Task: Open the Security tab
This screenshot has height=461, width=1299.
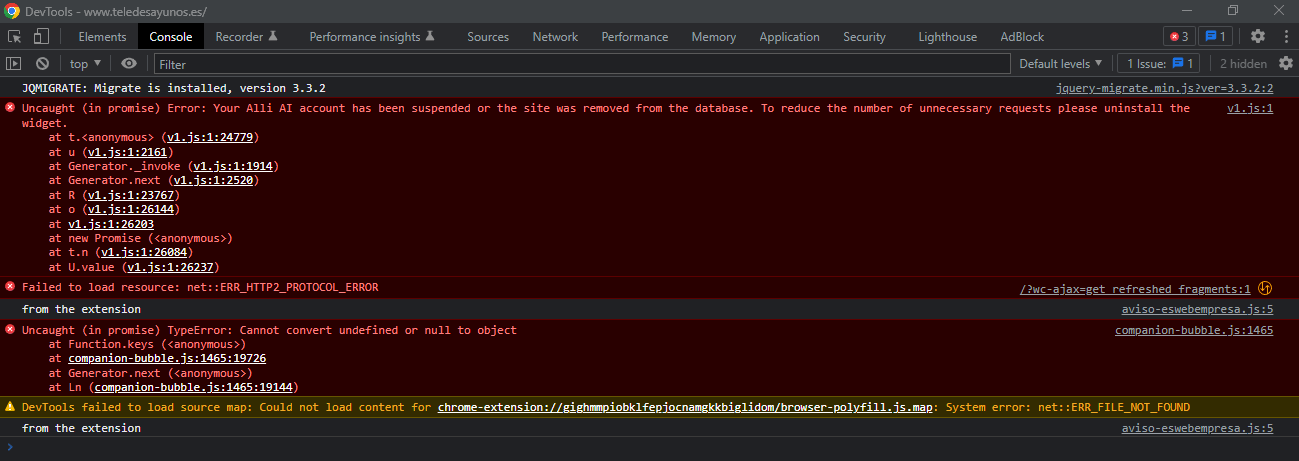Action: click(864, 37)
